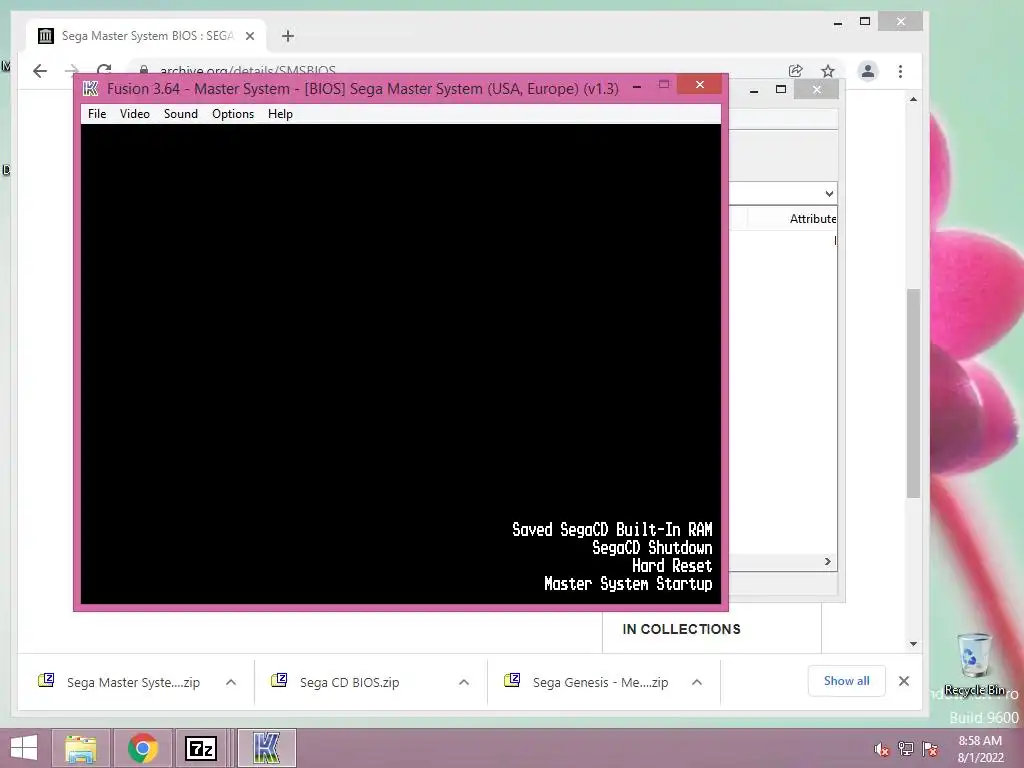Click the Sega Master System zip file icon

pyautogui.click(x=46, y=680)
